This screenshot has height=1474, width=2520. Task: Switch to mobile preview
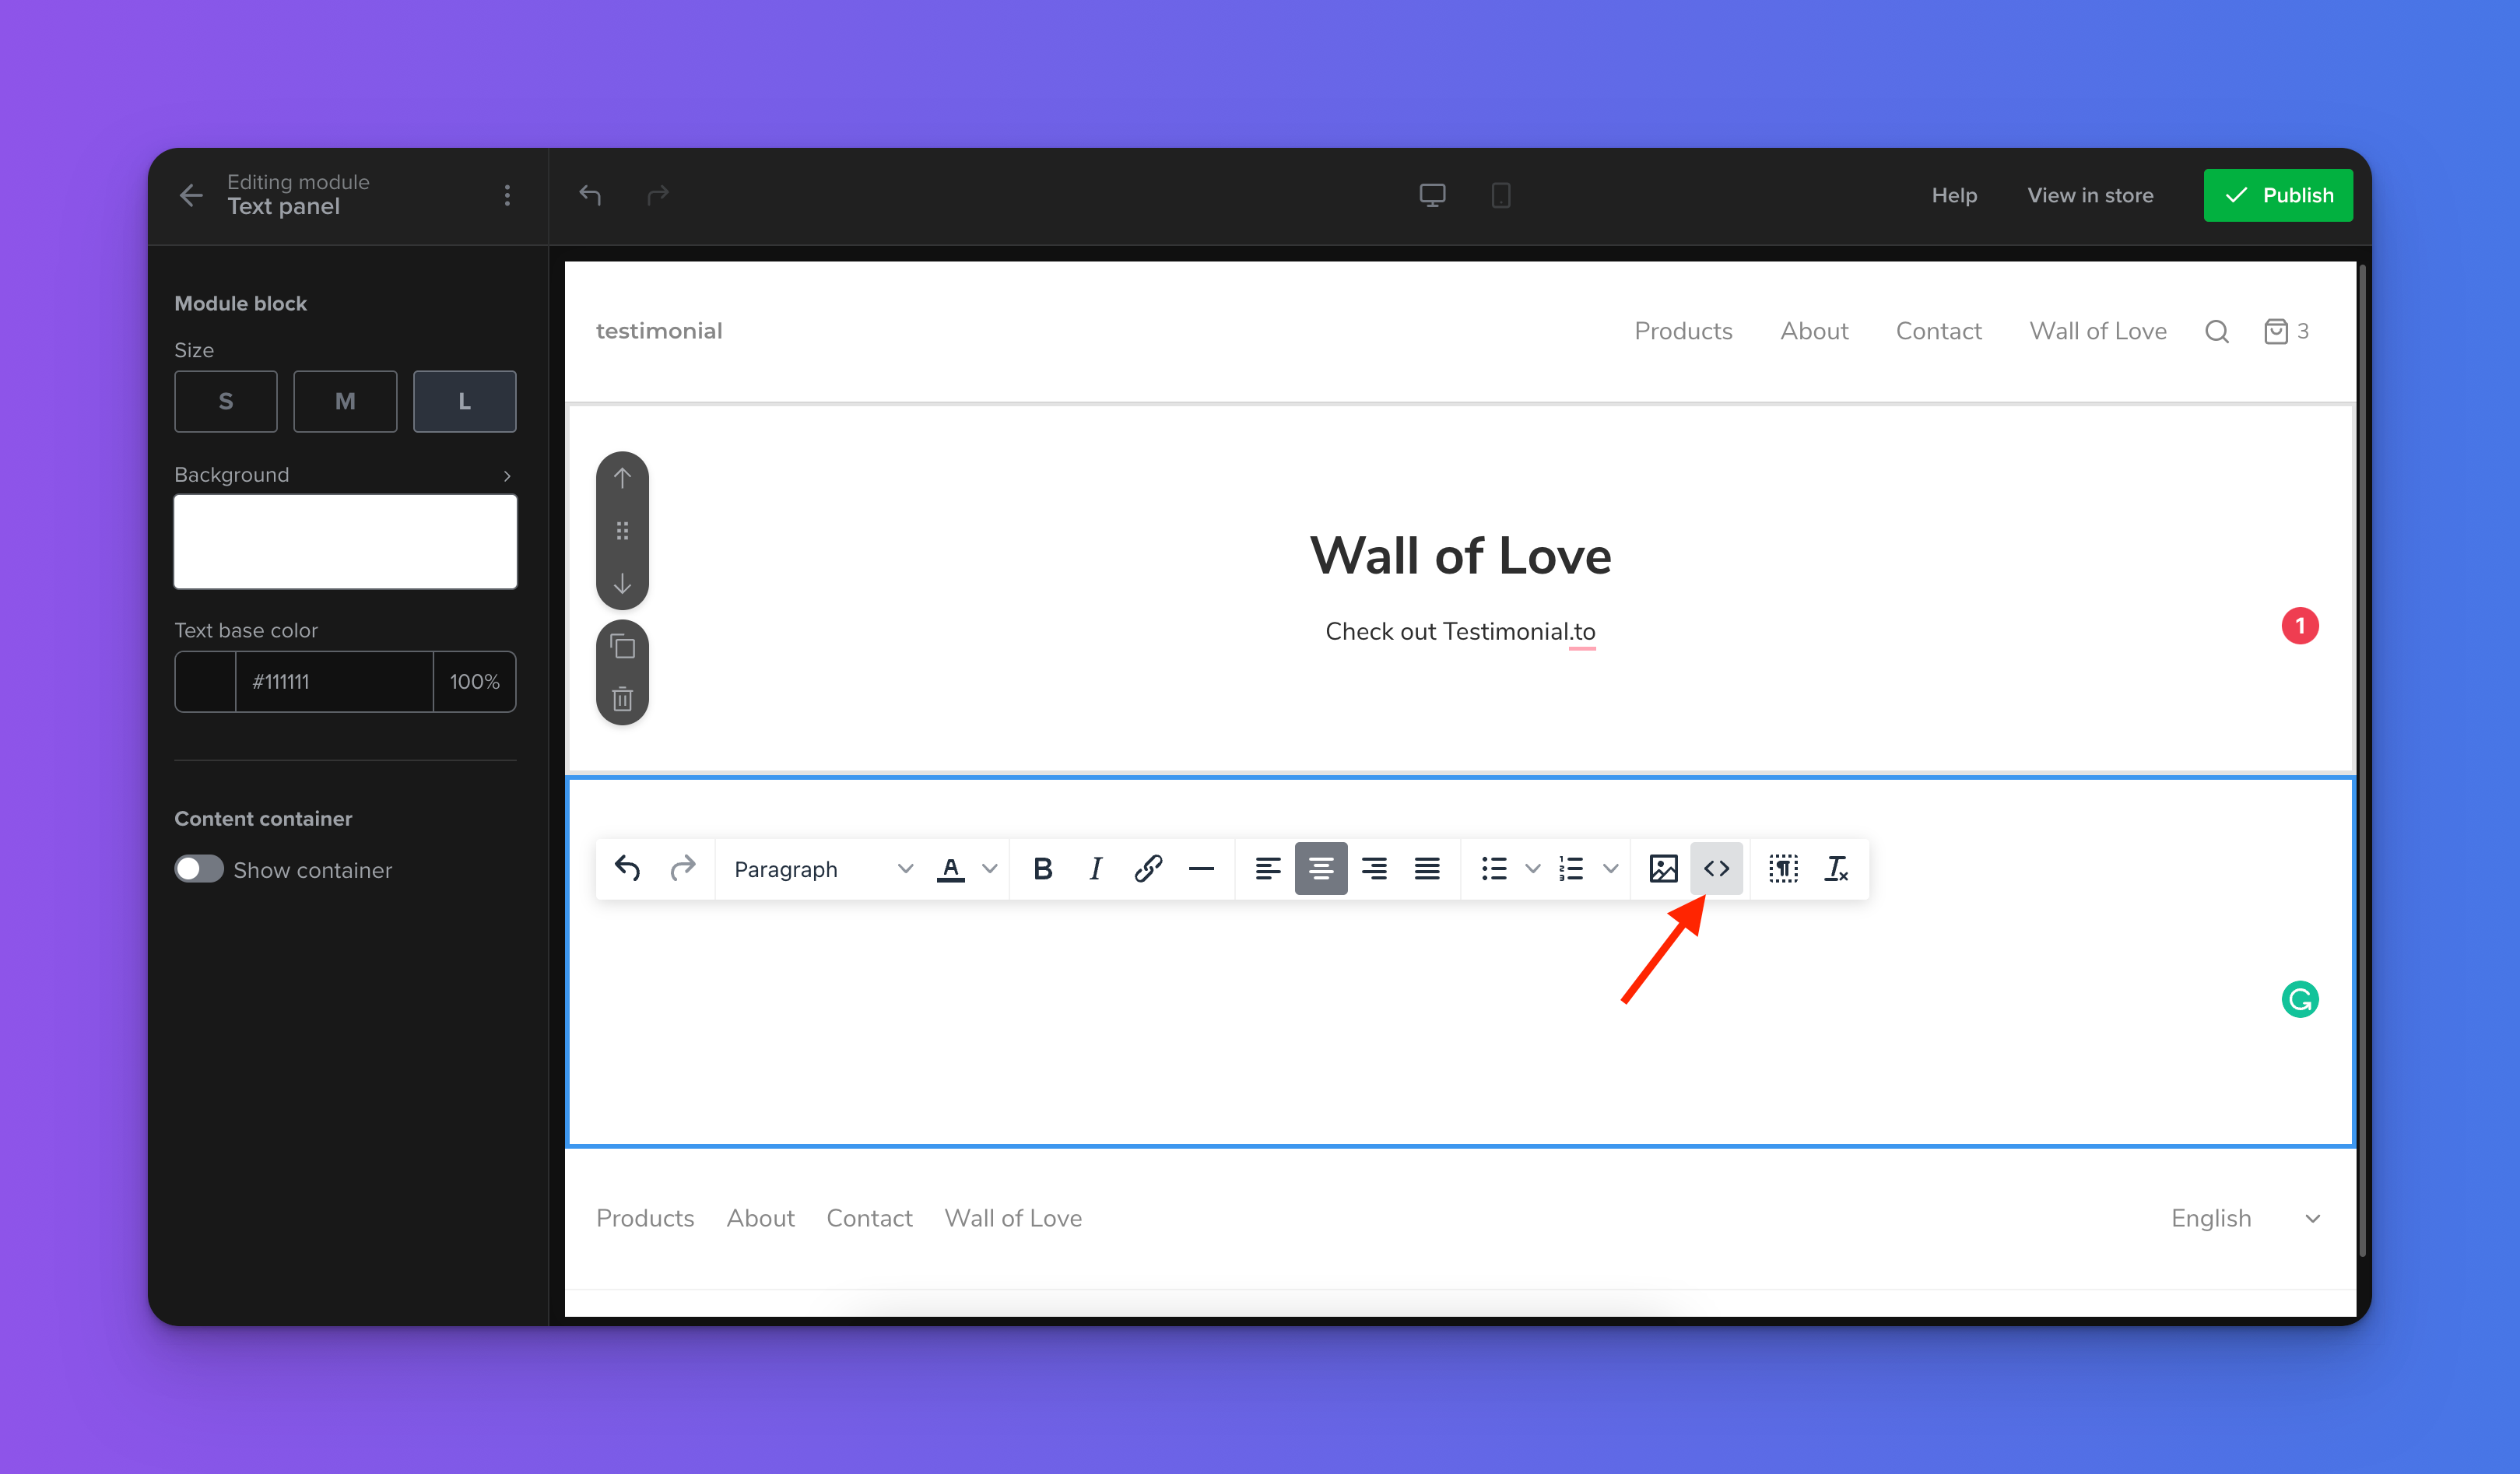(x=1500, y=195)
